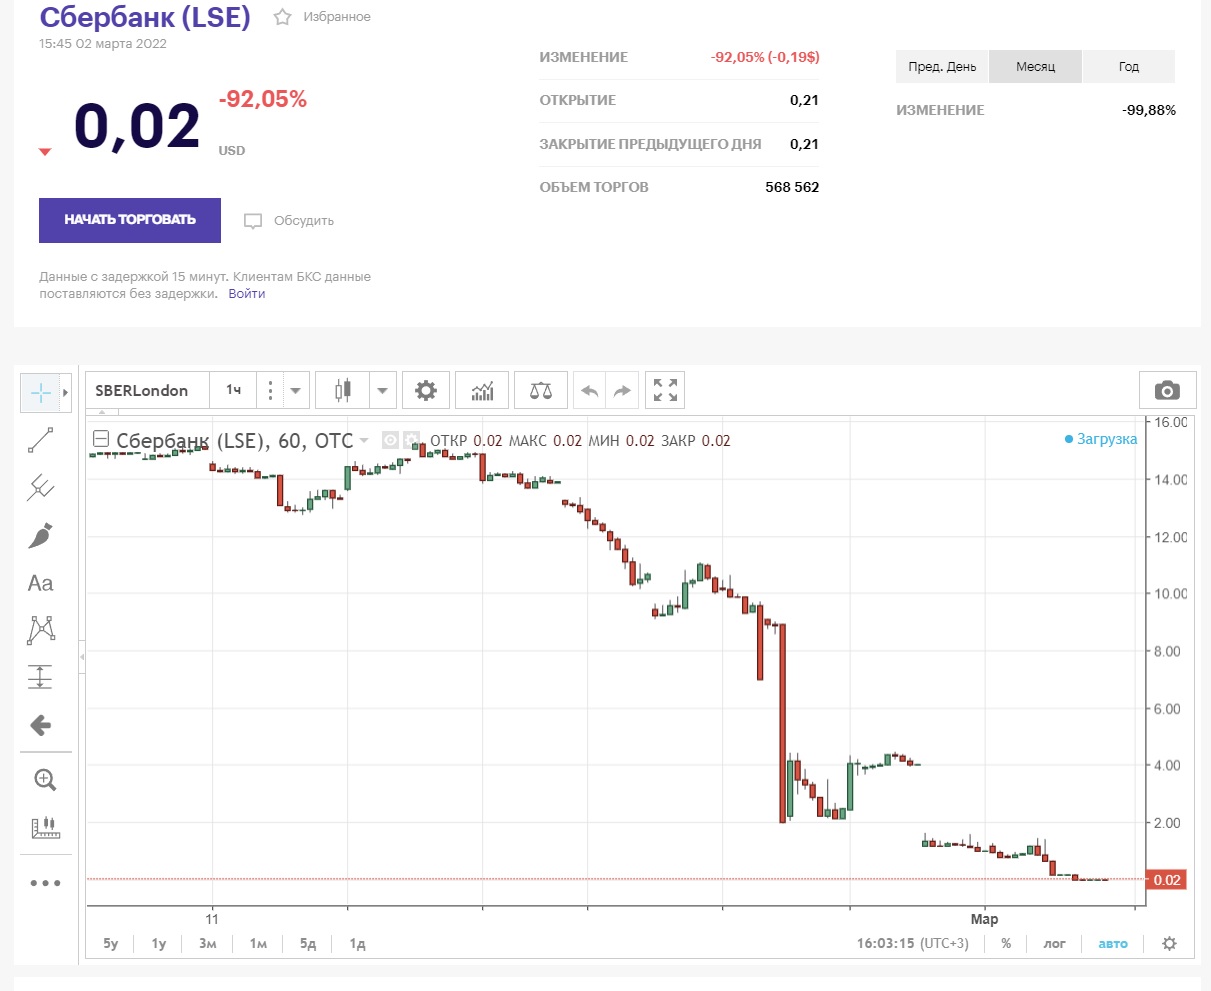
Task: Click the compare symbols scales icon
Action: click(541, 390)
